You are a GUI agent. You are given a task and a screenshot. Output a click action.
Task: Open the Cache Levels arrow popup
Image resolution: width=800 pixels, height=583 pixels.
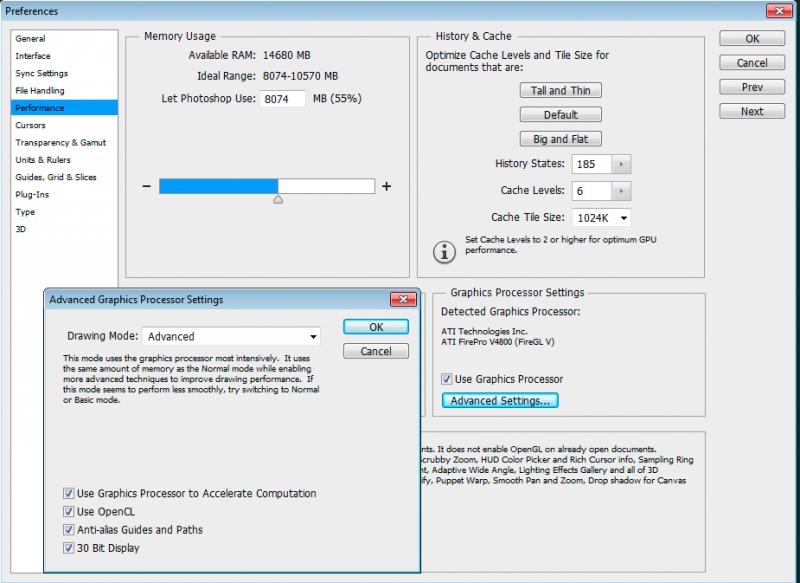[621, 191]
